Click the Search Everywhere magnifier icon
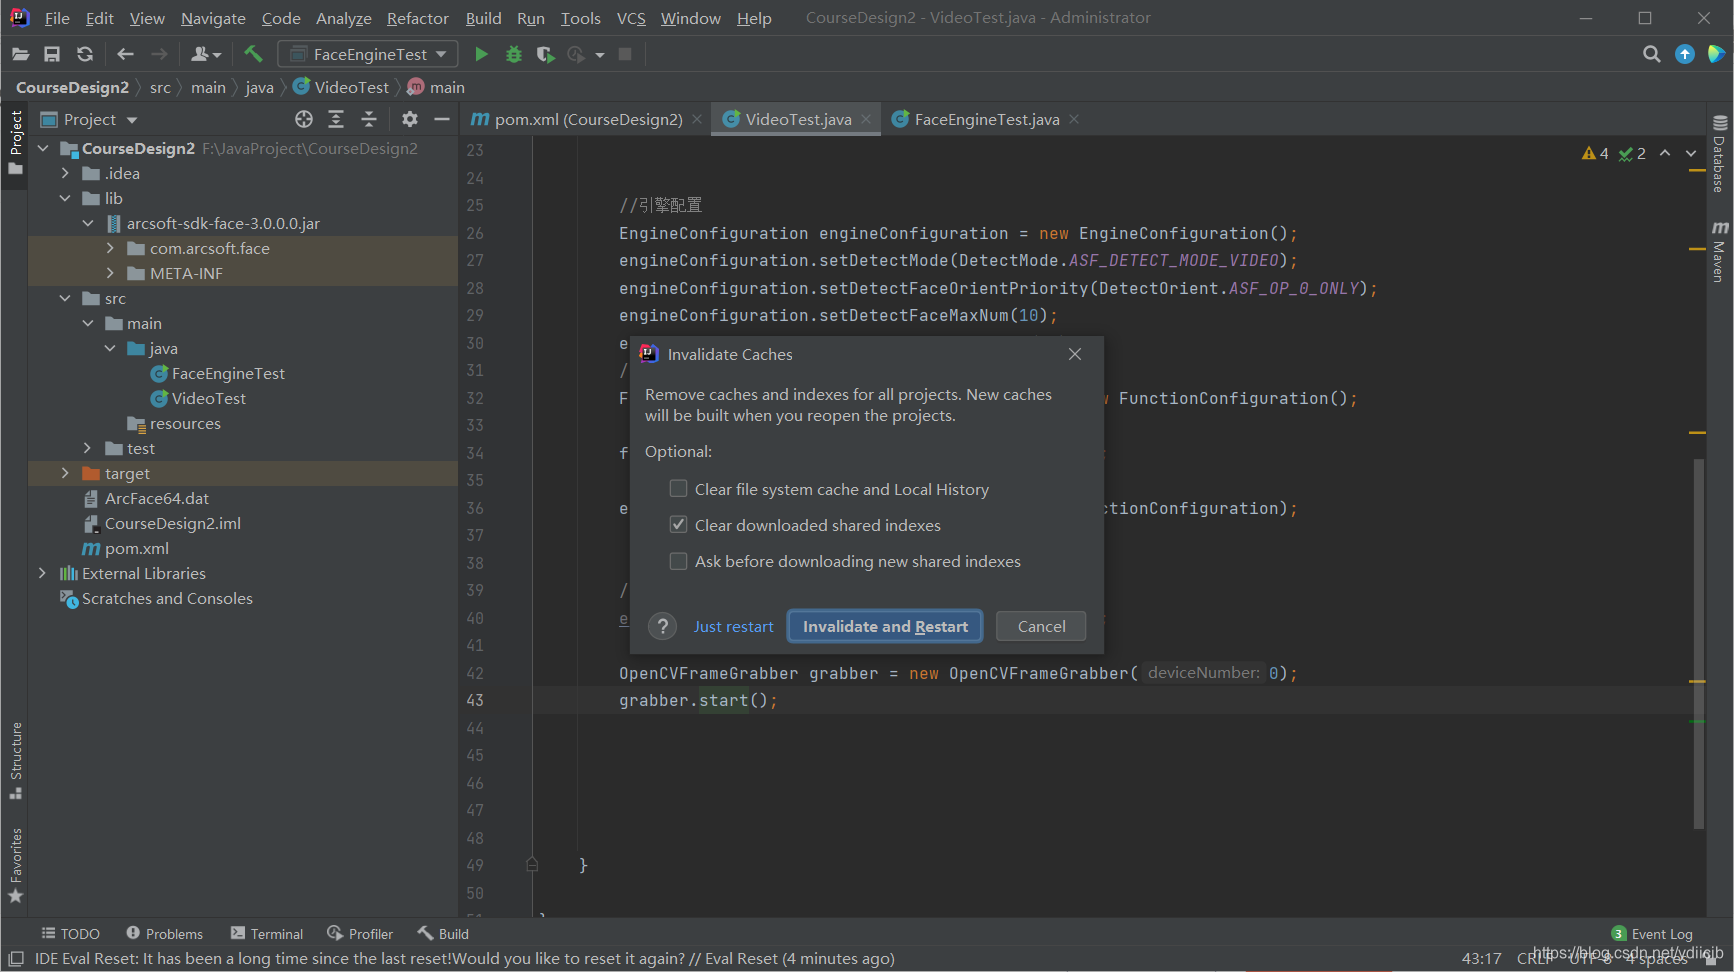 (x=1651, y=54)
